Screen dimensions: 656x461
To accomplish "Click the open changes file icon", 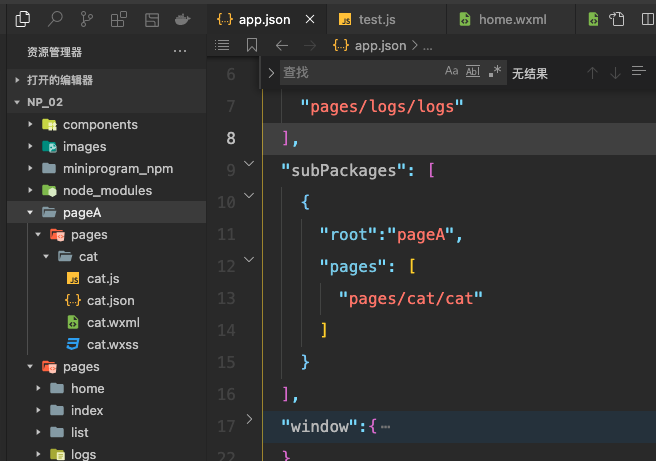I will click(617, 19).
